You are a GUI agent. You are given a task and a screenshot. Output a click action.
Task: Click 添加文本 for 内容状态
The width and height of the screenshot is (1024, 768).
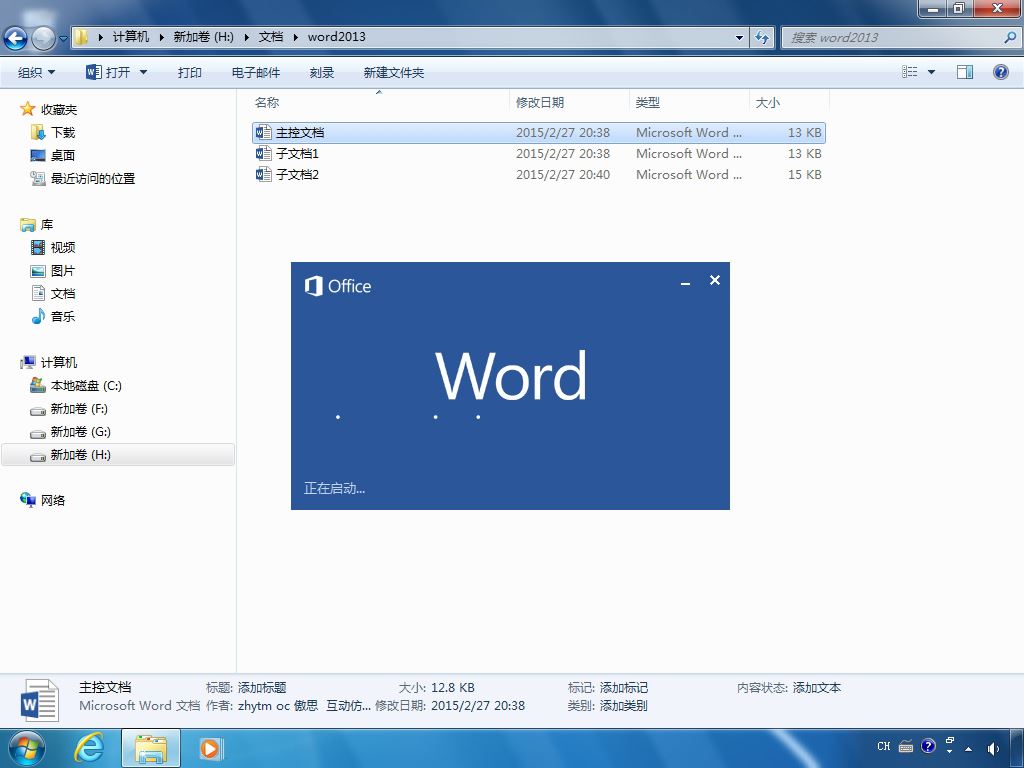[x=817, y=688]
